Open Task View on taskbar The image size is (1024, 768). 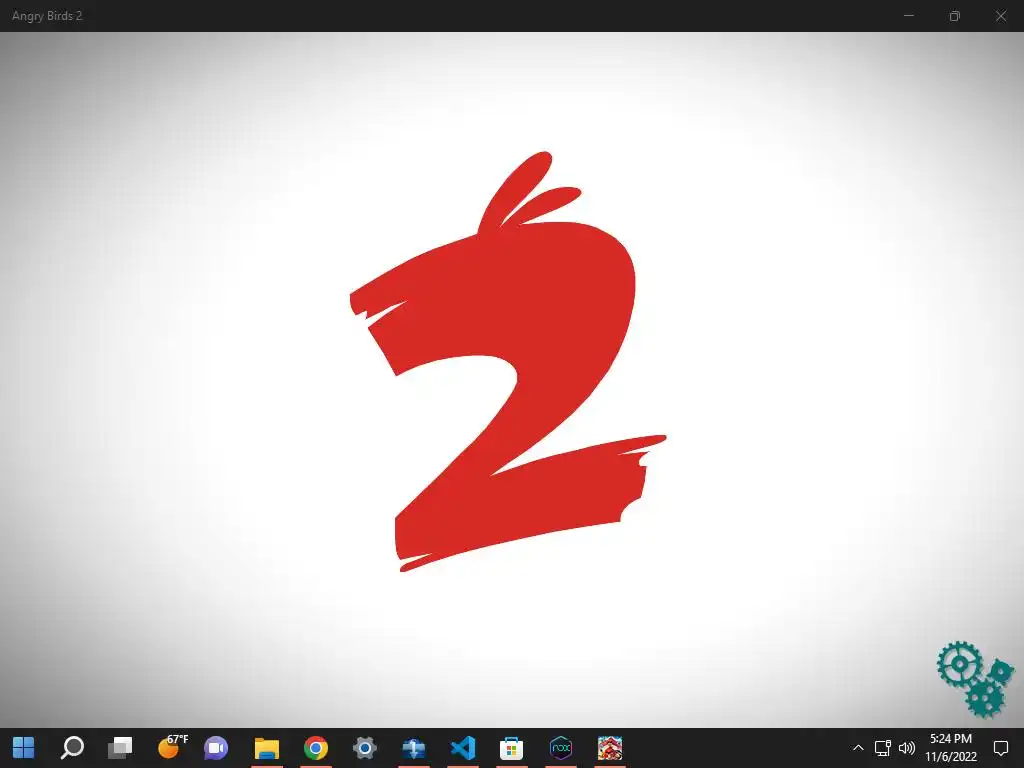coord(120,748)
